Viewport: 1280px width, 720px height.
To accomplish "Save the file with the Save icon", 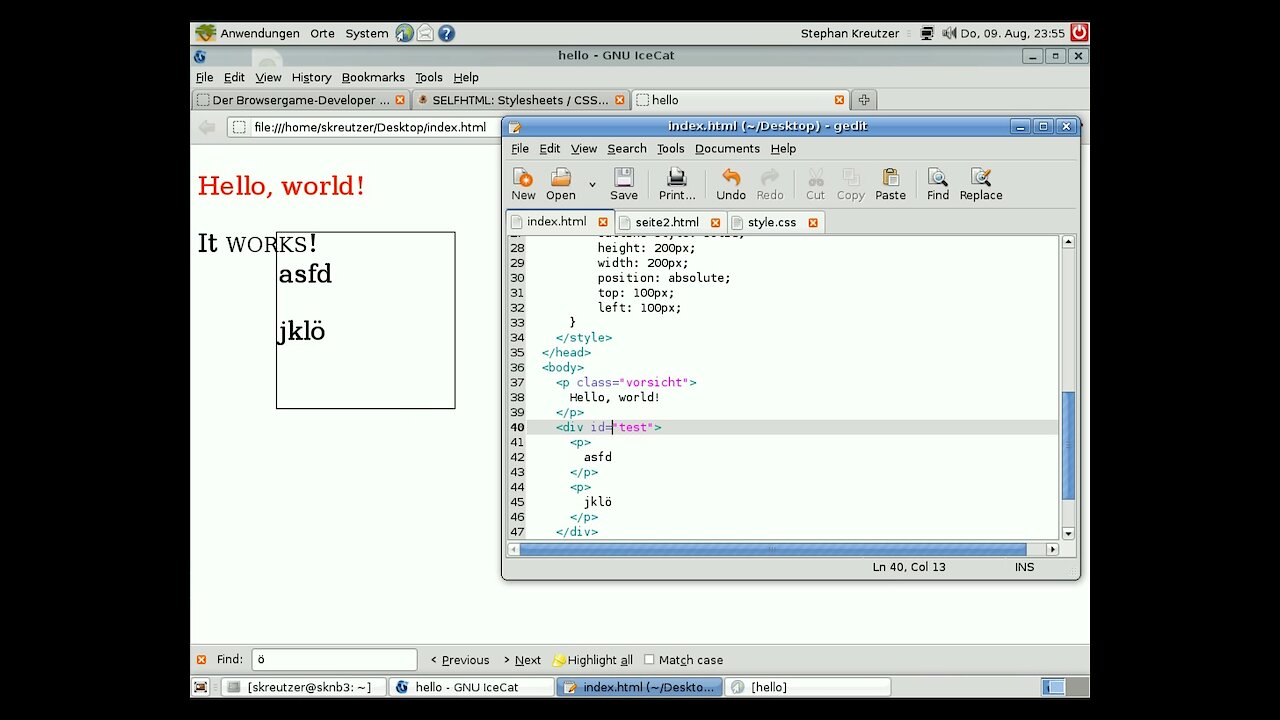I will (x=624, y=184).
